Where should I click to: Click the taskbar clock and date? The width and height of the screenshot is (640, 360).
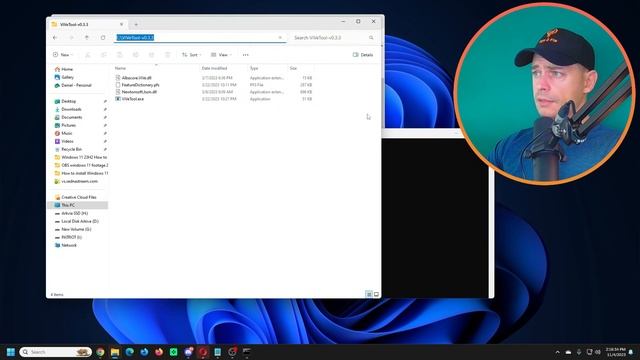coord(616,352)
